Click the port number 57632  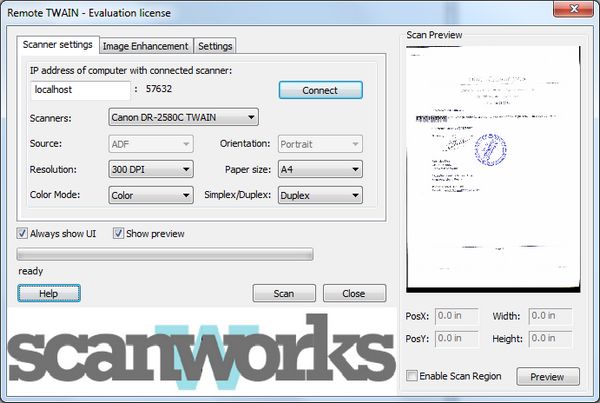point(159,89)
